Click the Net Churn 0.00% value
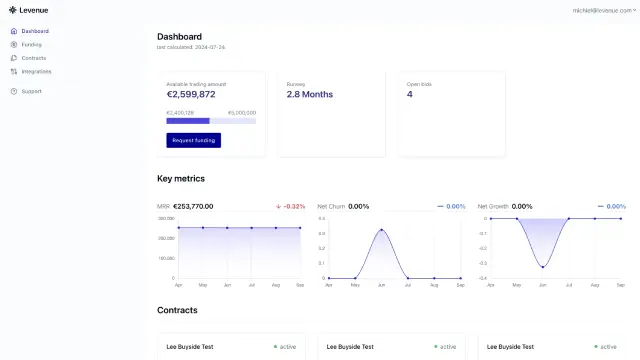This screenshot has height=360, width=640. (358, 207)
